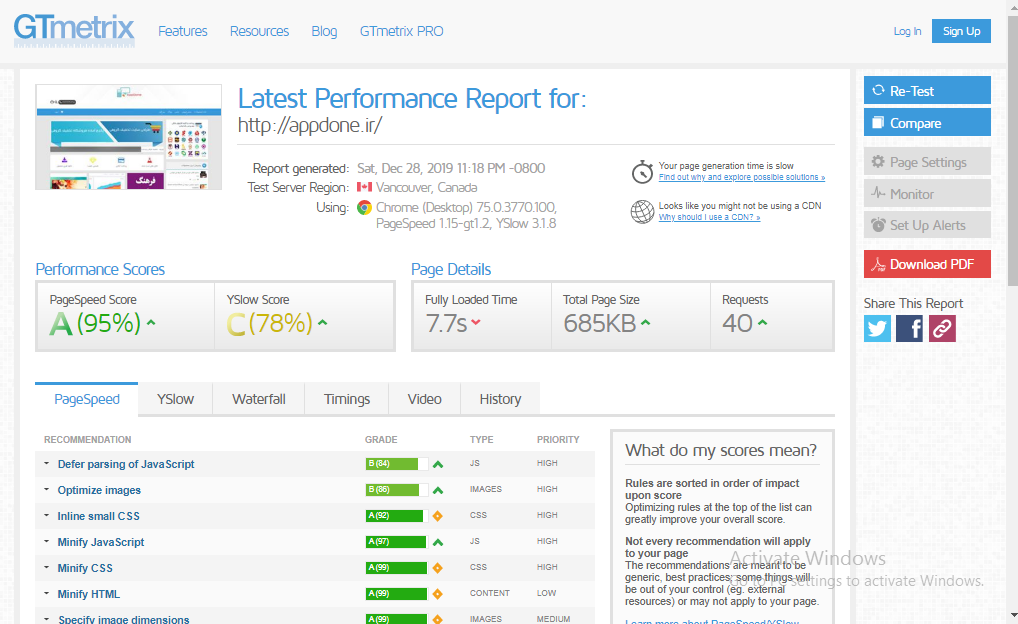
Task: Switch to the YSlow tab
Action: pos(175,399)
